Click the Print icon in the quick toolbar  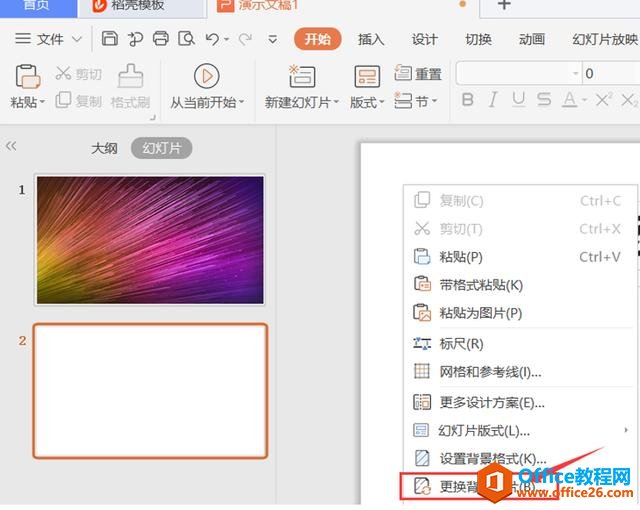[x=160, y=39]
